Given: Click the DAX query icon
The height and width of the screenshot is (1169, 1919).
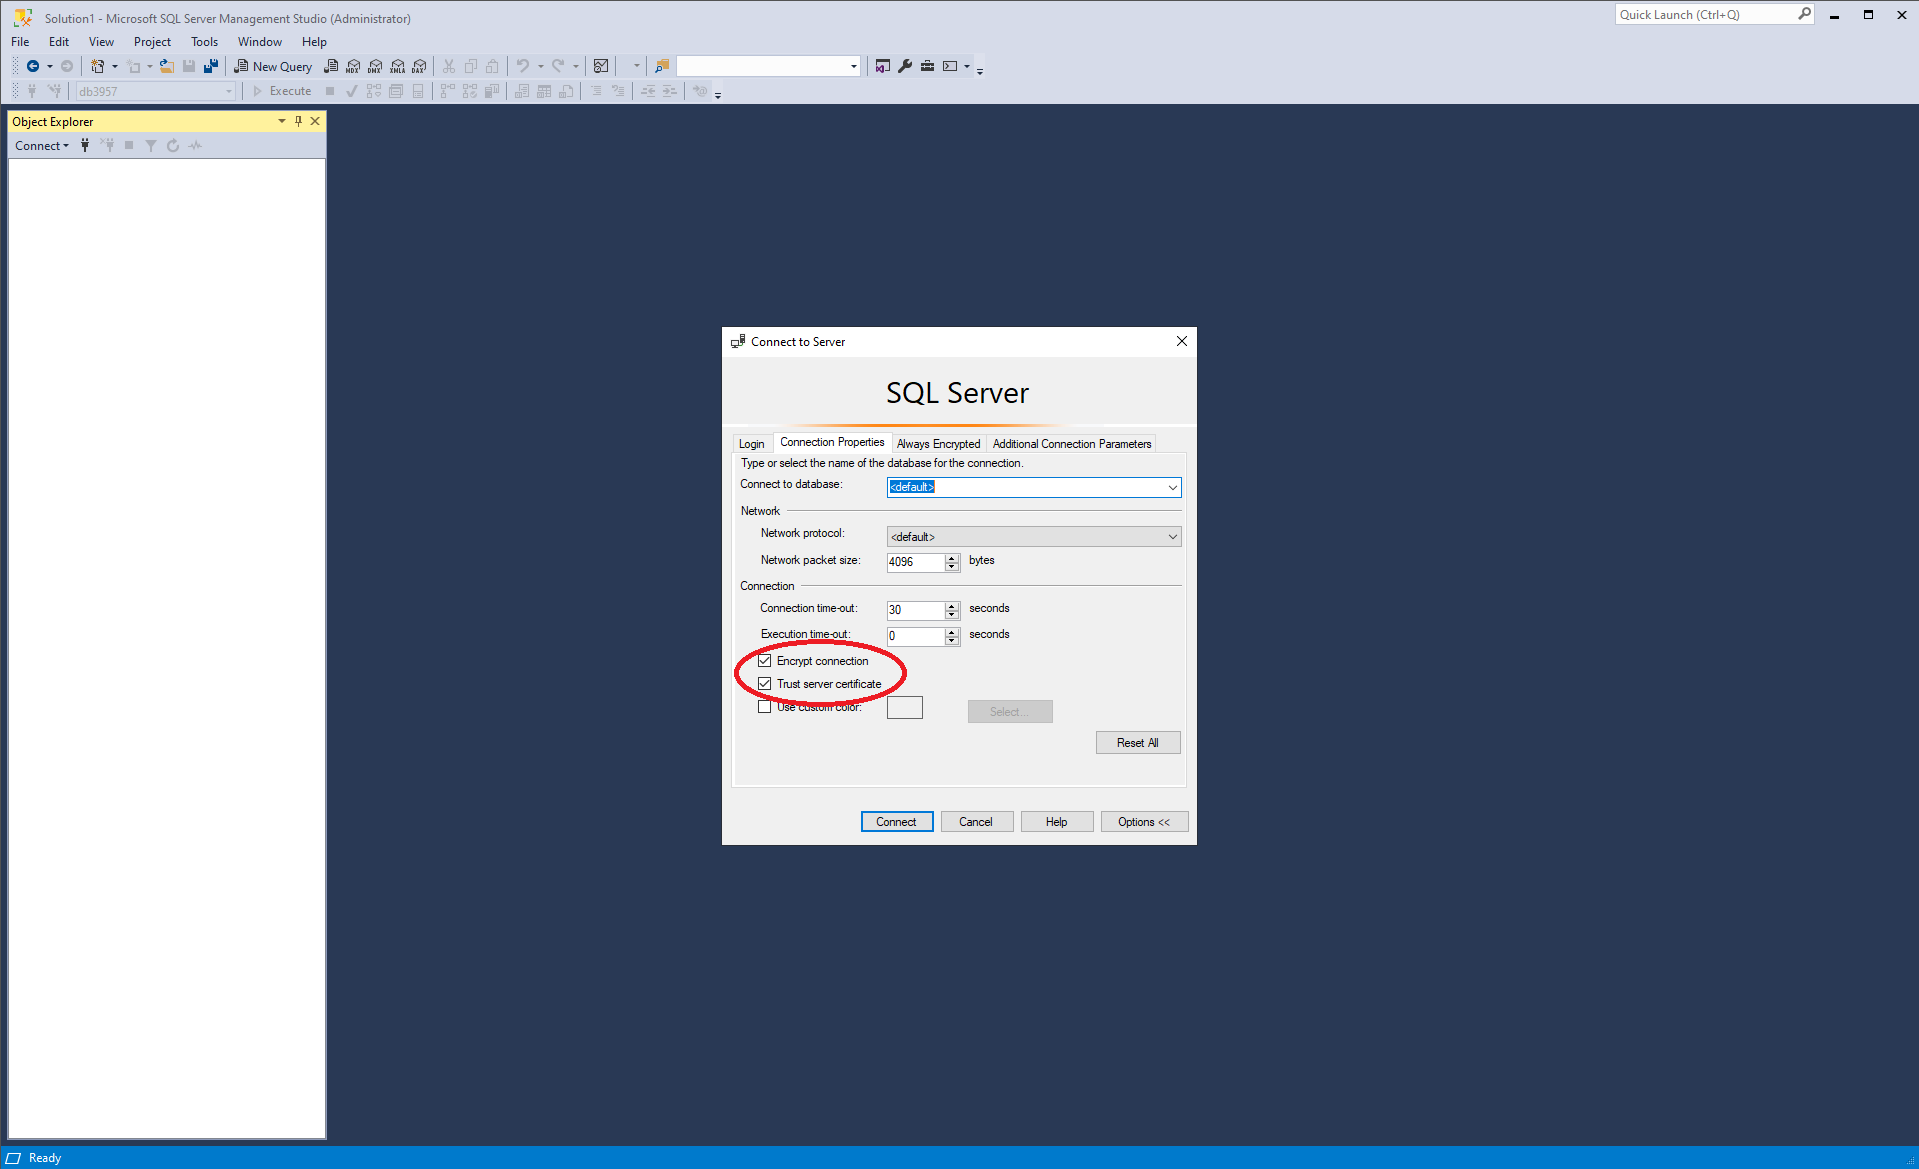Looking at the screenshot, I should click(x=419, y=66).
